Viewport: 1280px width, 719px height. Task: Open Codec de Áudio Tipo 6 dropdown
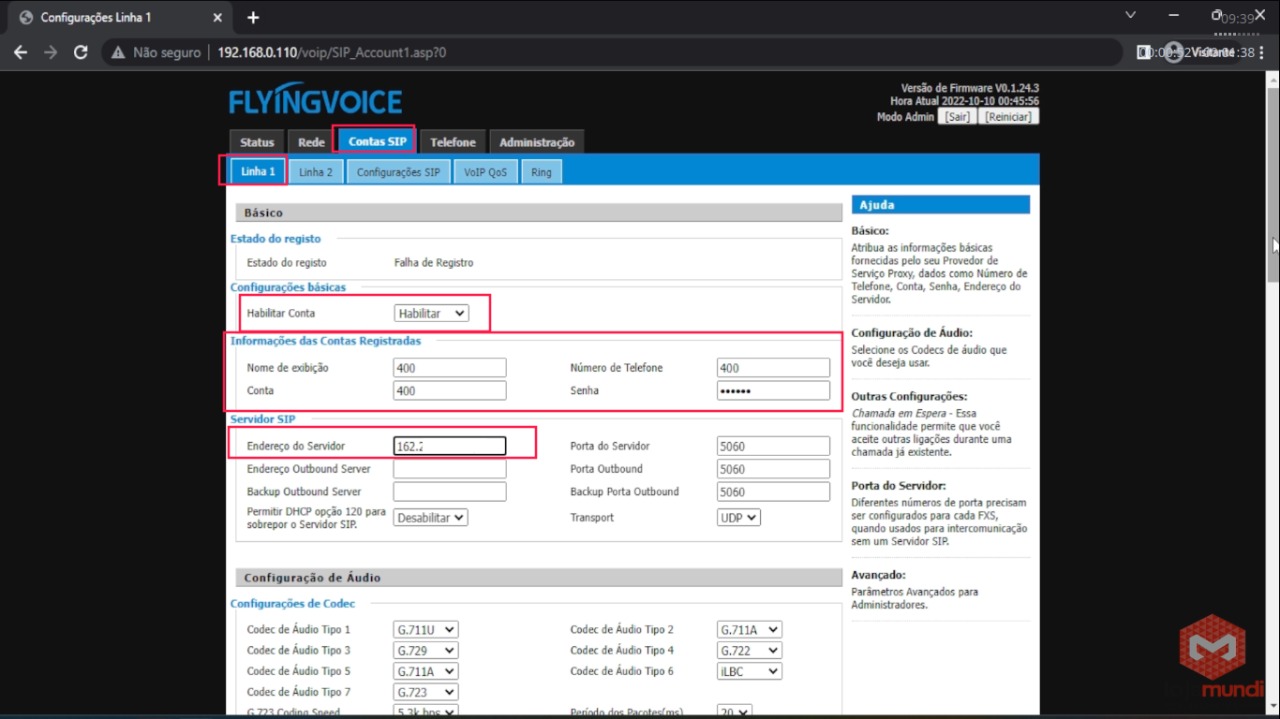750,672
